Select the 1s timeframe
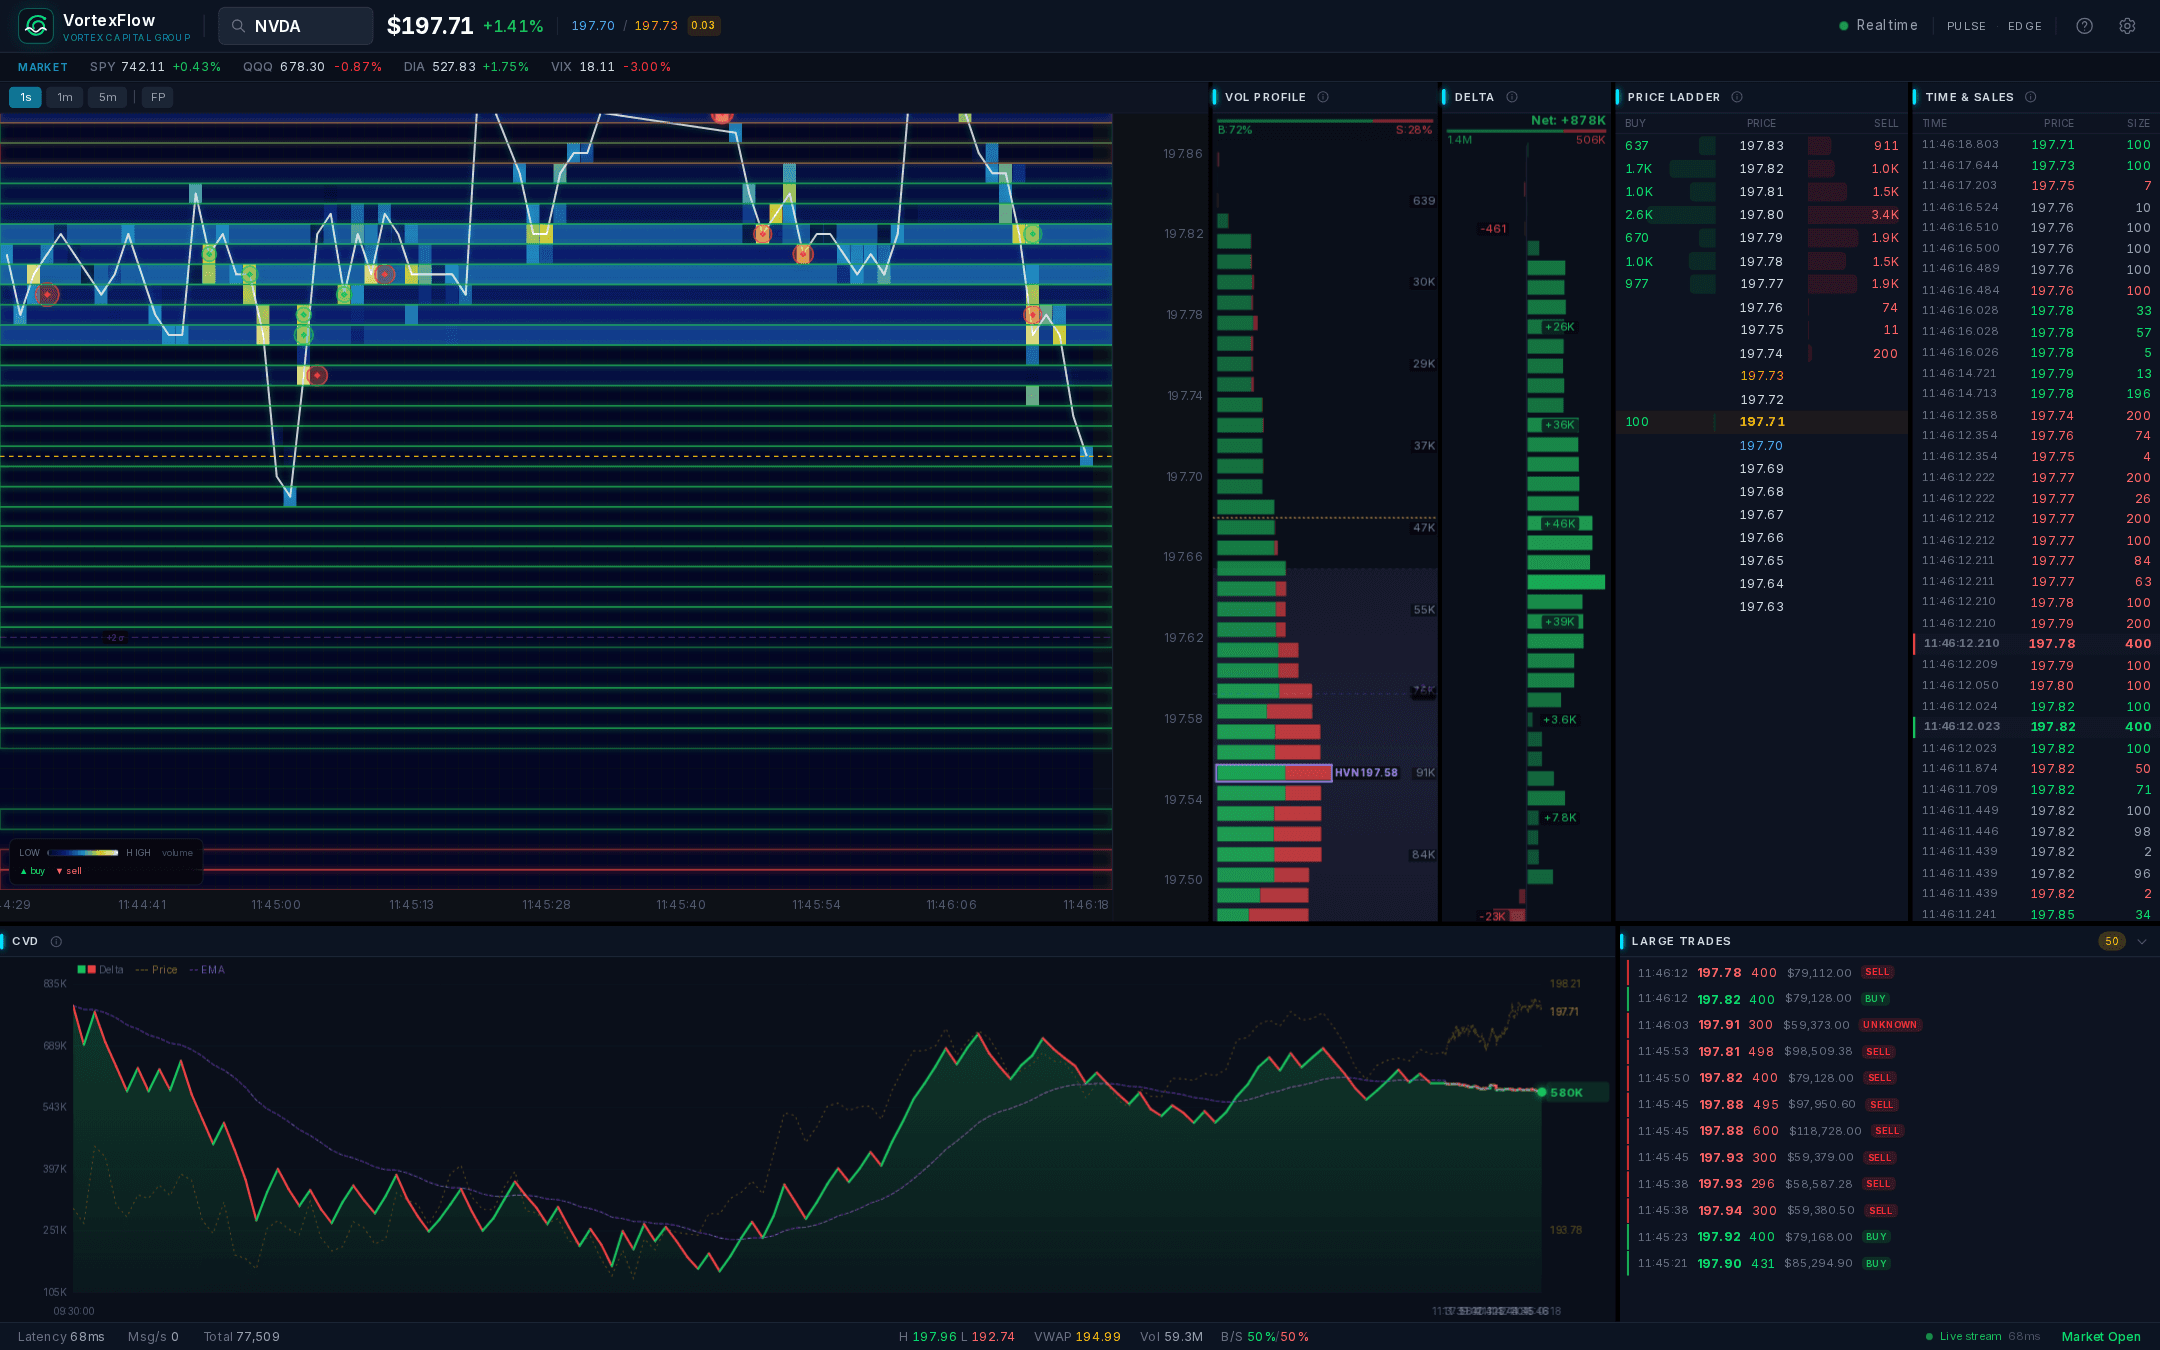The width and height of the screenshot is (2160, 1350). click(25, 97)
